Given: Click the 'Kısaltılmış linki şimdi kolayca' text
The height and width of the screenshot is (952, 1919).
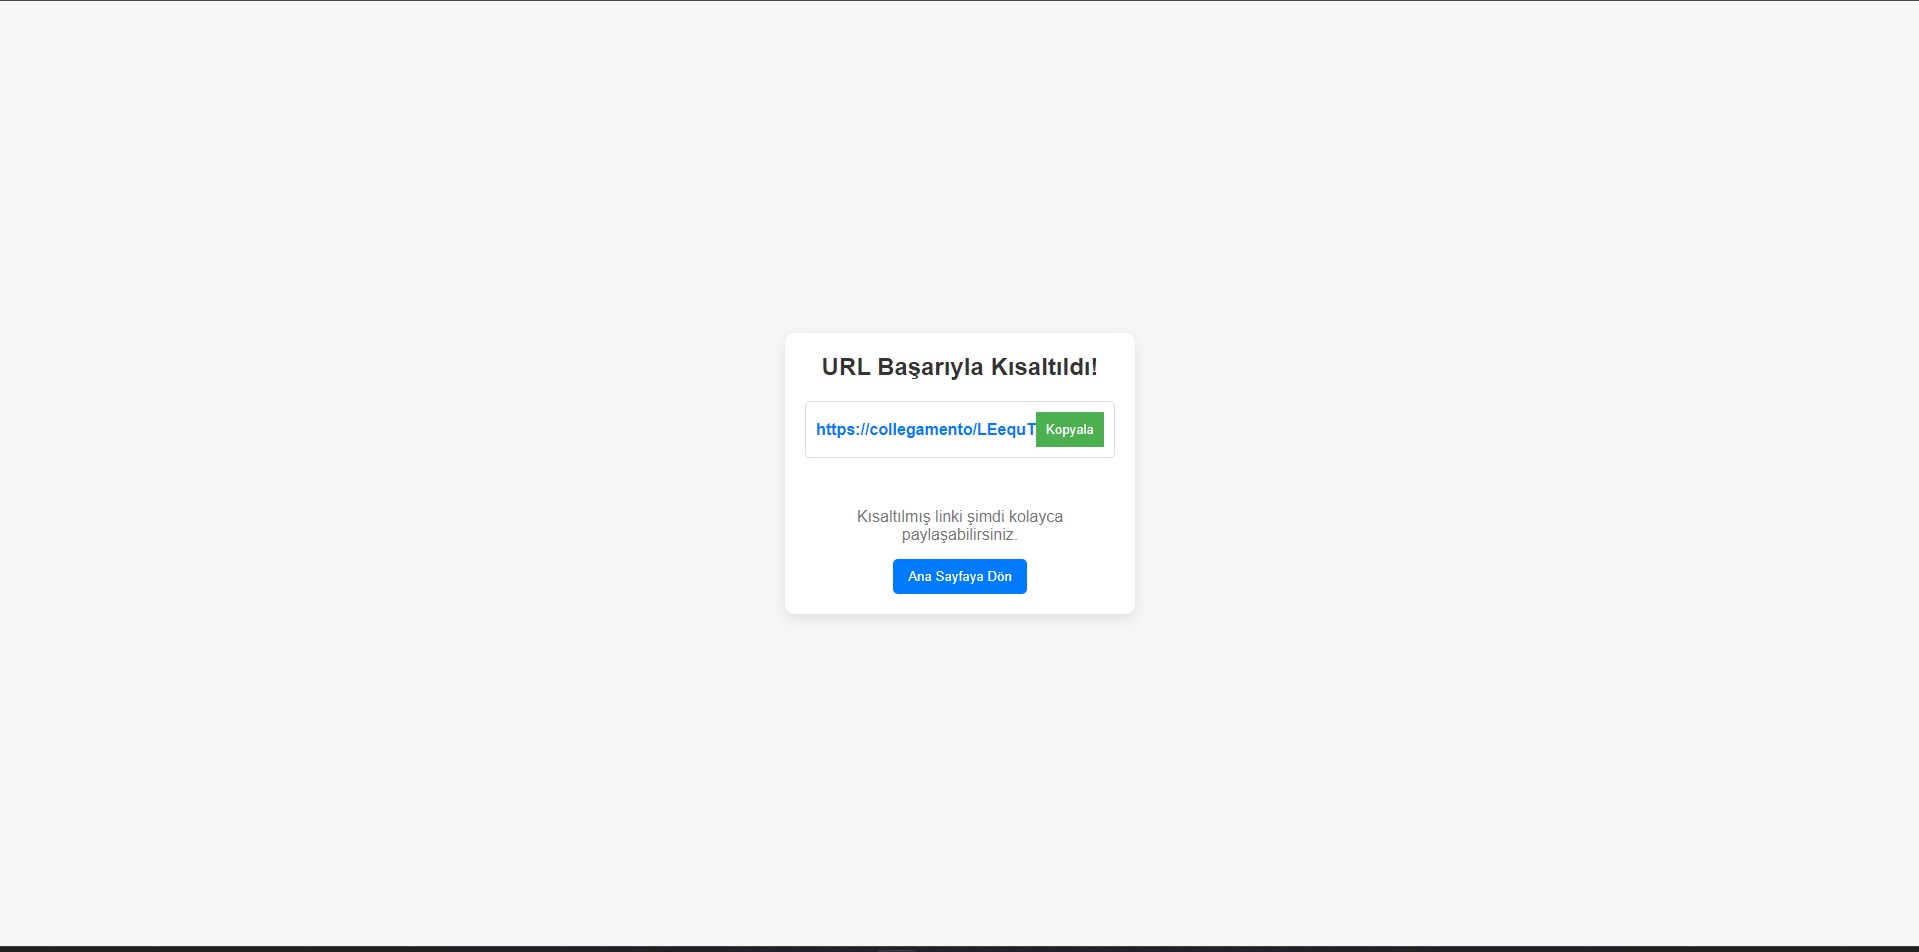Looking at the screenshot, I should (x=959, y=516).
